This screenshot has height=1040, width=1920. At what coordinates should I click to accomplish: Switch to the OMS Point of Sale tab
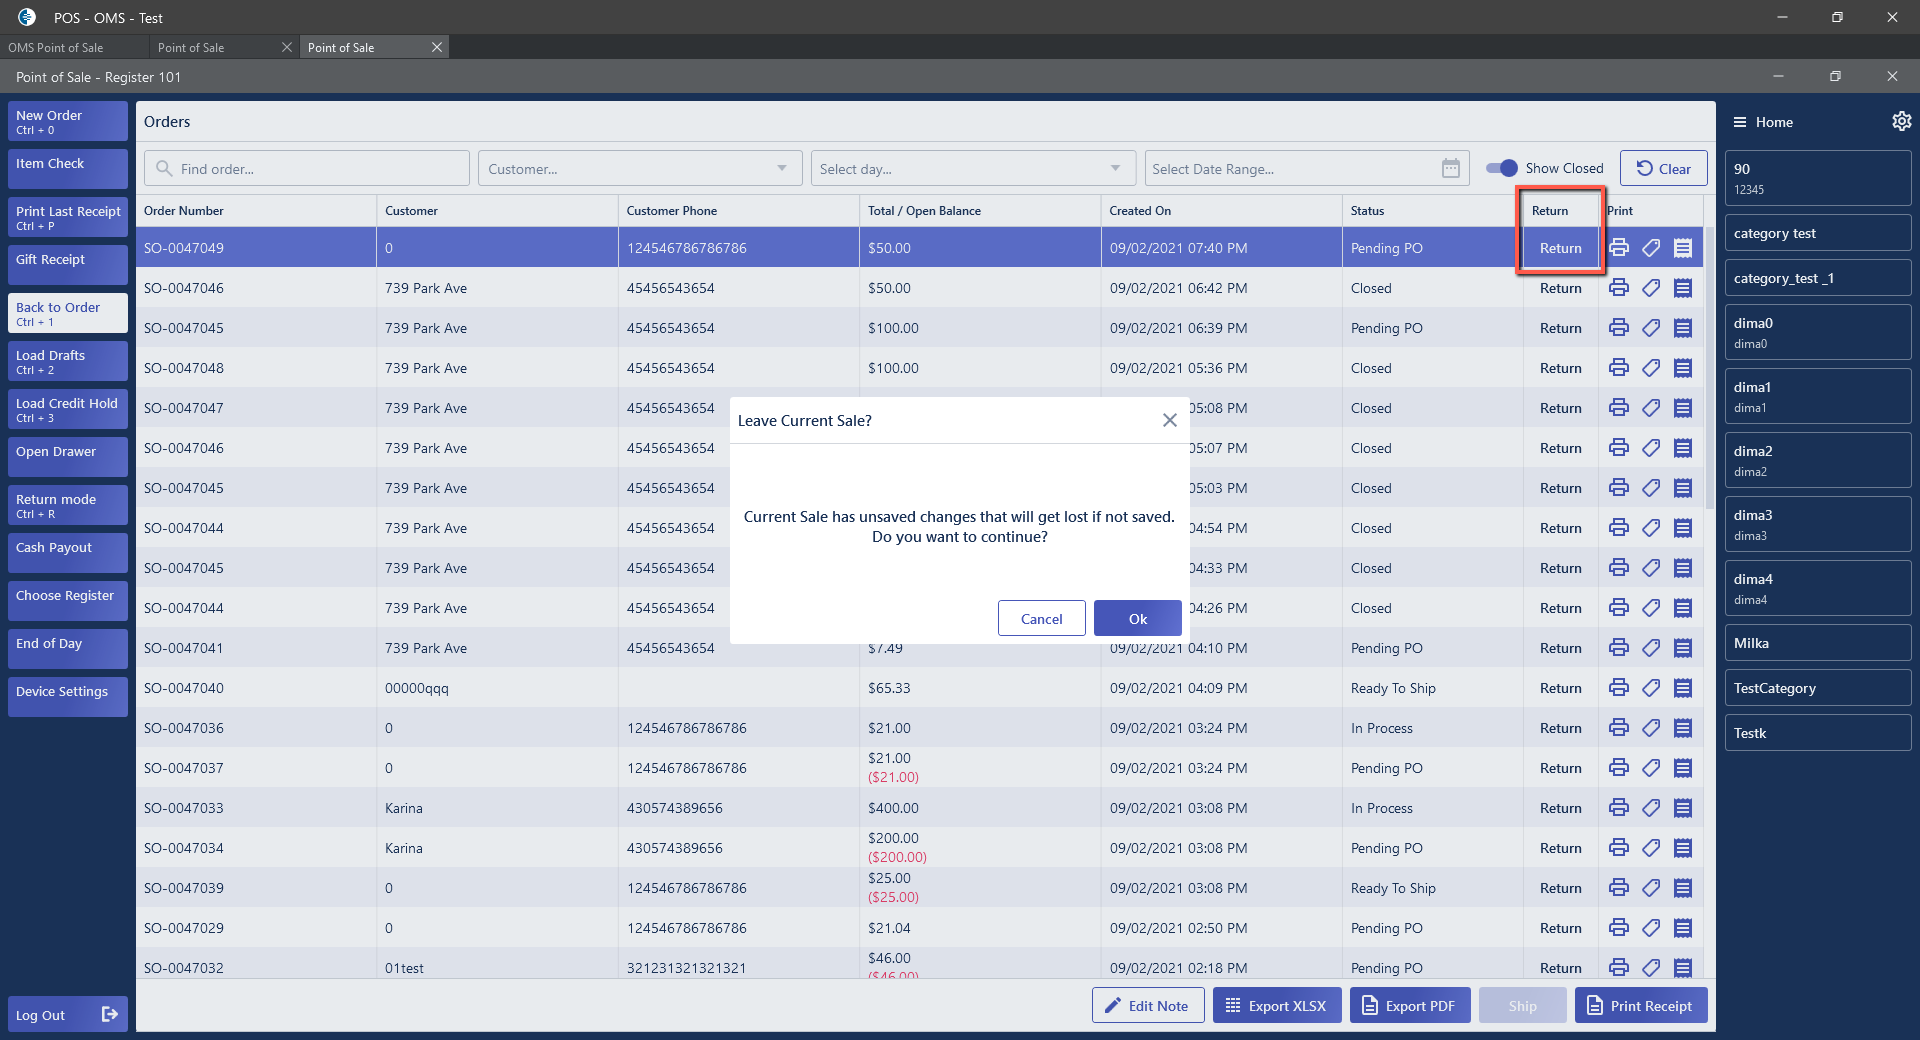tap(56, 48)
